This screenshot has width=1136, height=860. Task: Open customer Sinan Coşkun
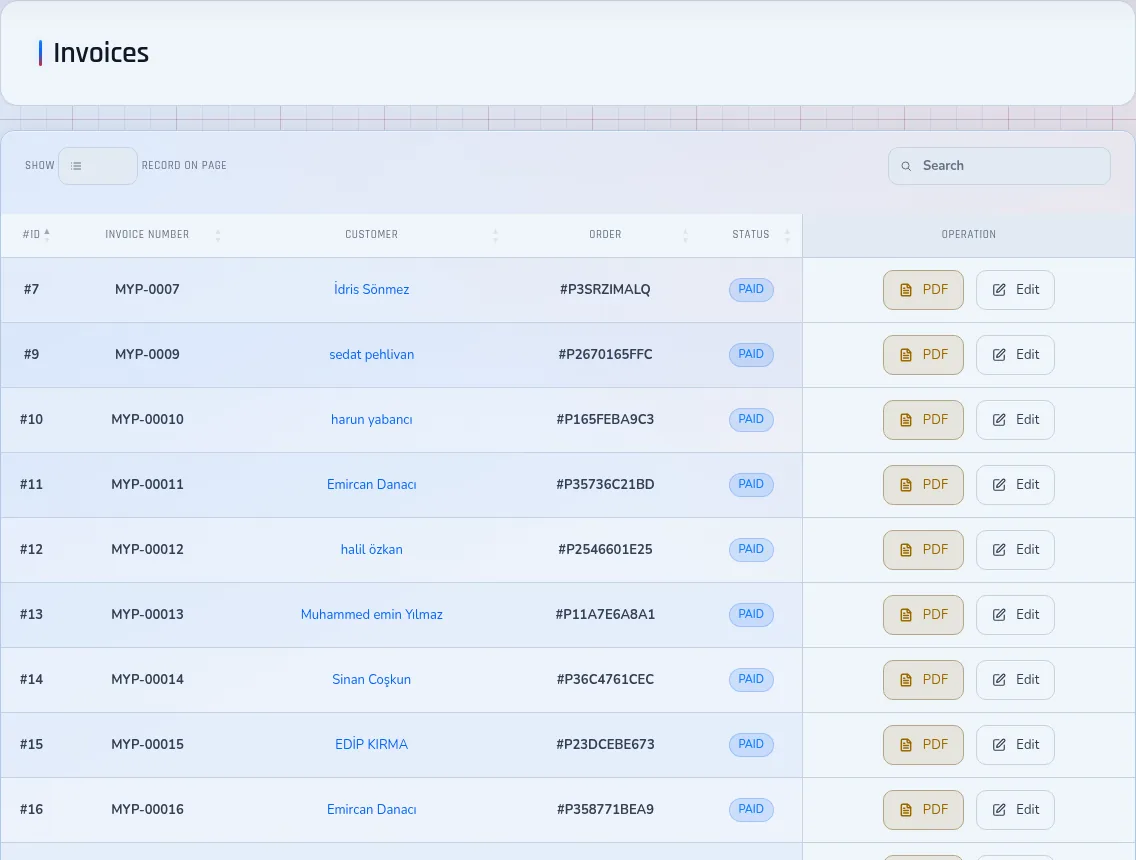click(x=372, y=679)
